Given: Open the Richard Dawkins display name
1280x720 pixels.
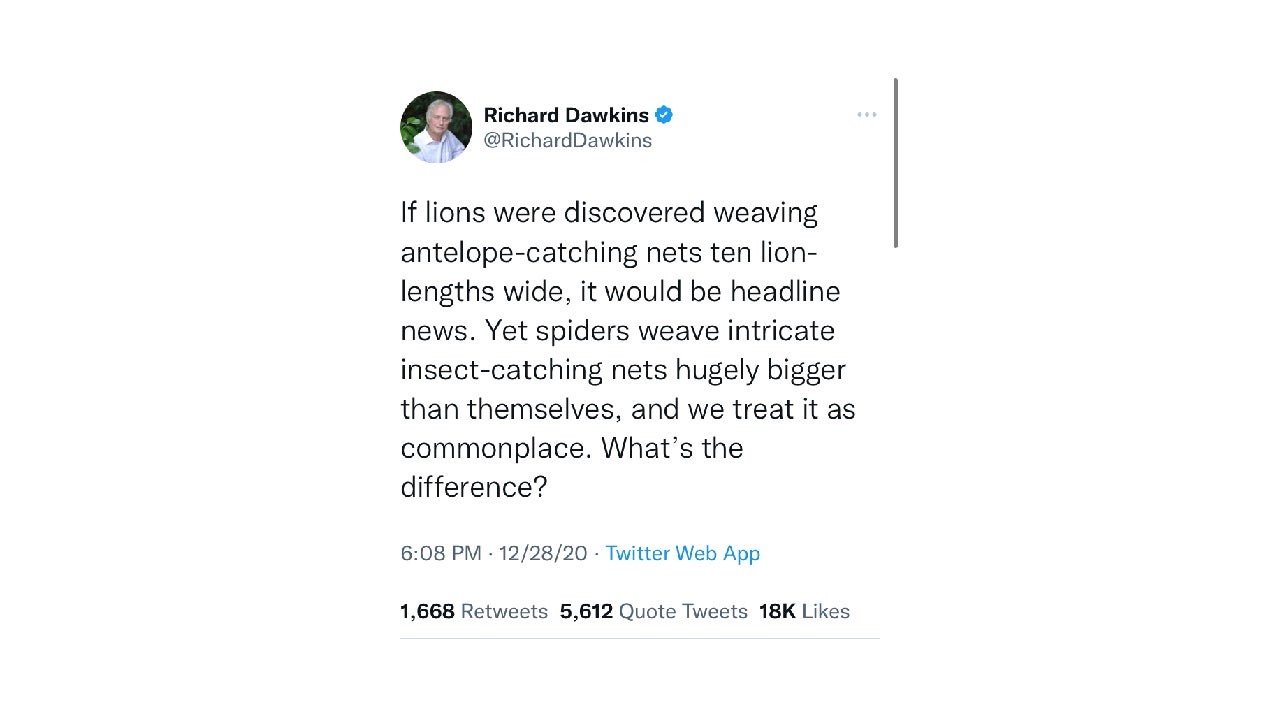Looking at the screenshot, I should (x=566, y=115).
